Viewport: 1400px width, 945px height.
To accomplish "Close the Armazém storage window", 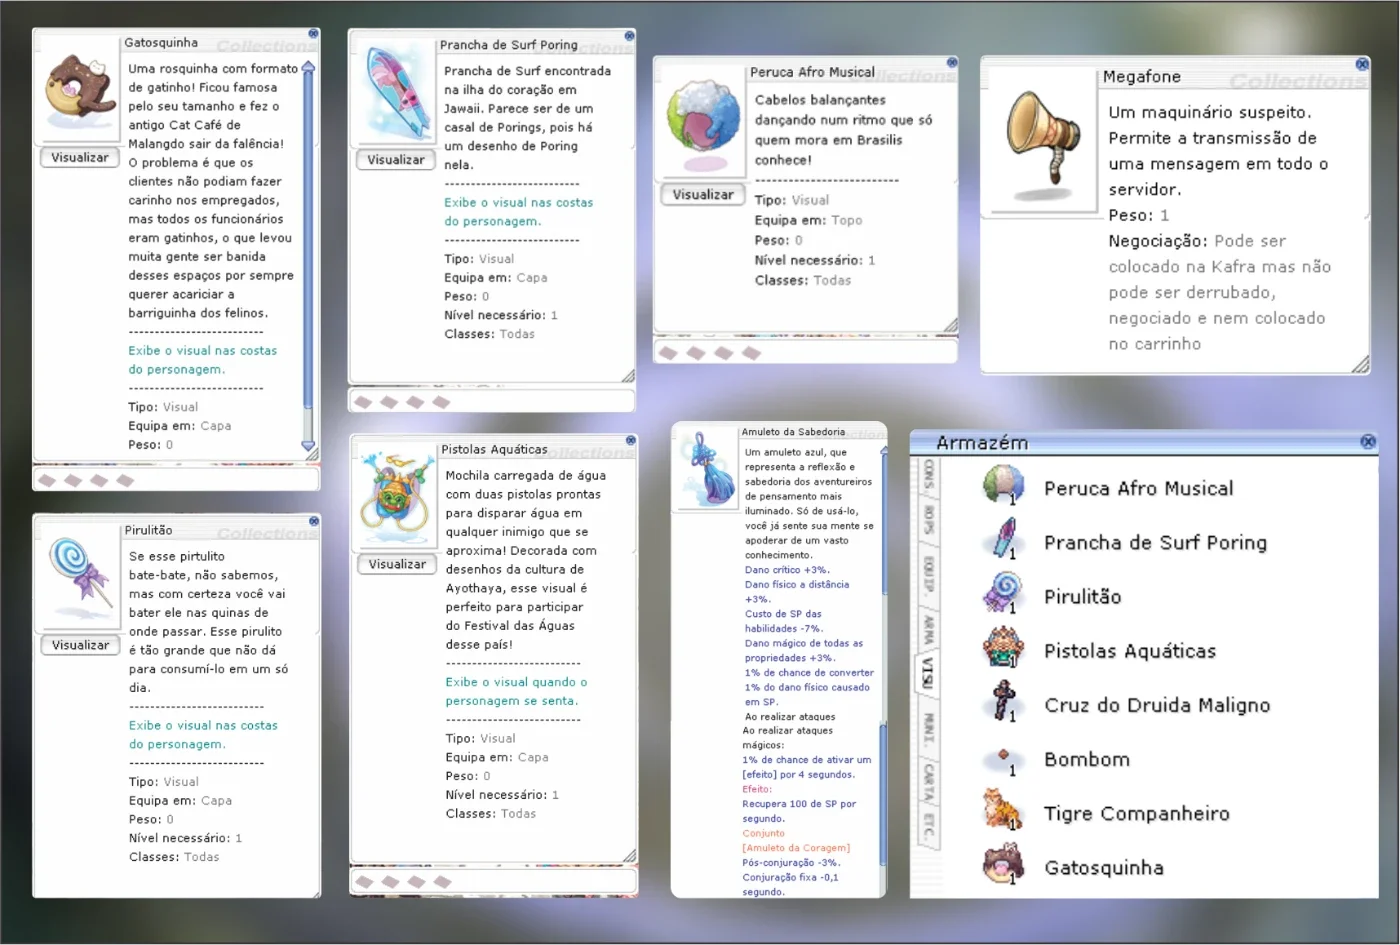I will click(1368, 441).
